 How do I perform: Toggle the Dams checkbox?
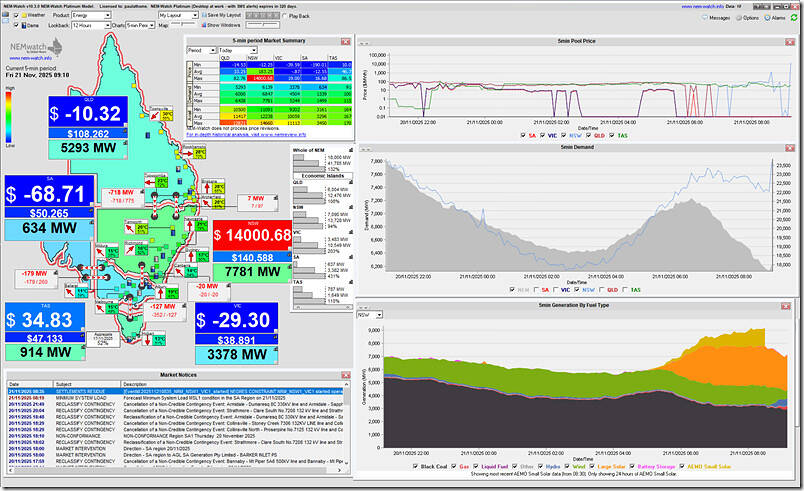(x=16, y=25)
